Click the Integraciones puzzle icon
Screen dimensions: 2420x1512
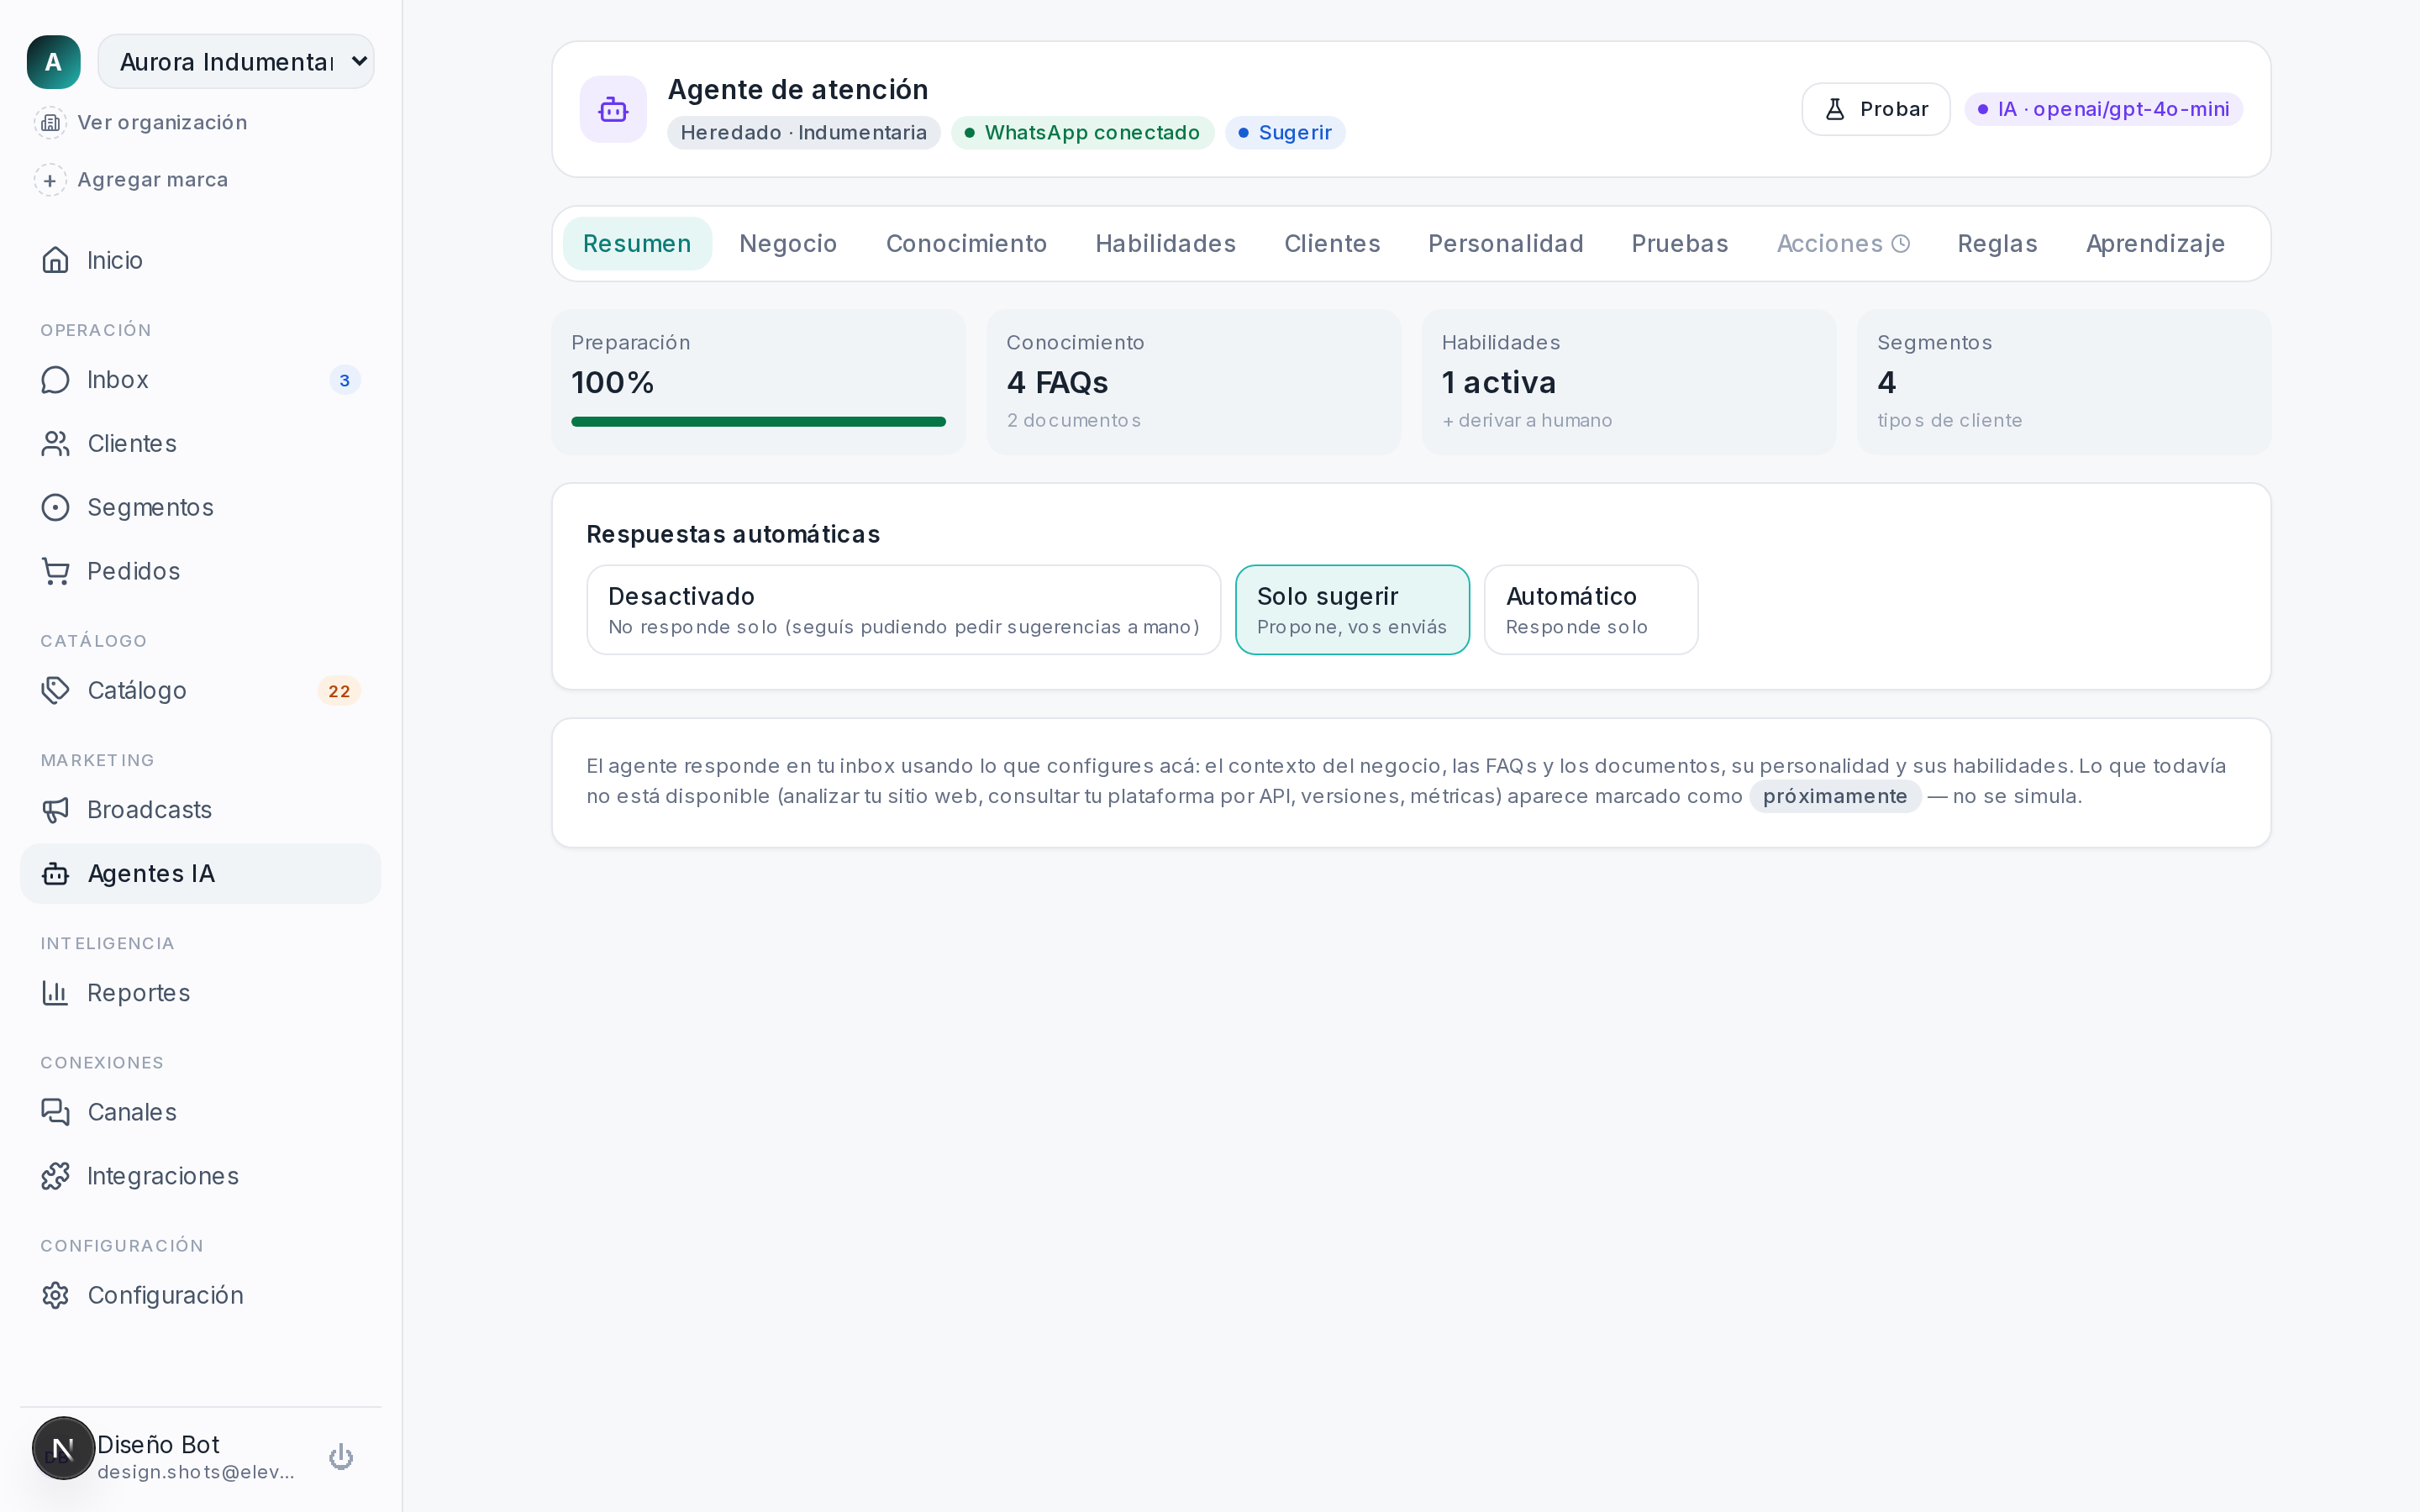(x=56, y=1176)
